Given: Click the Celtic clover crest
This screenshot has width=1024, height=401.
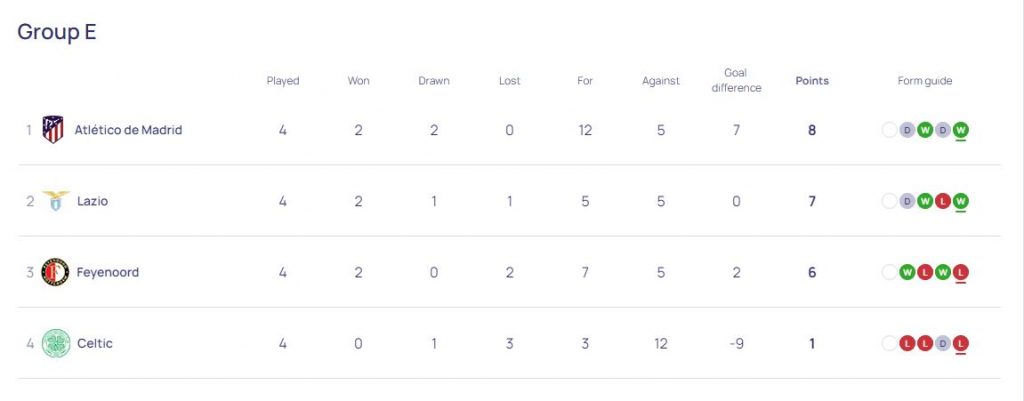Looking at the screenshot, I should click(55, 343).
